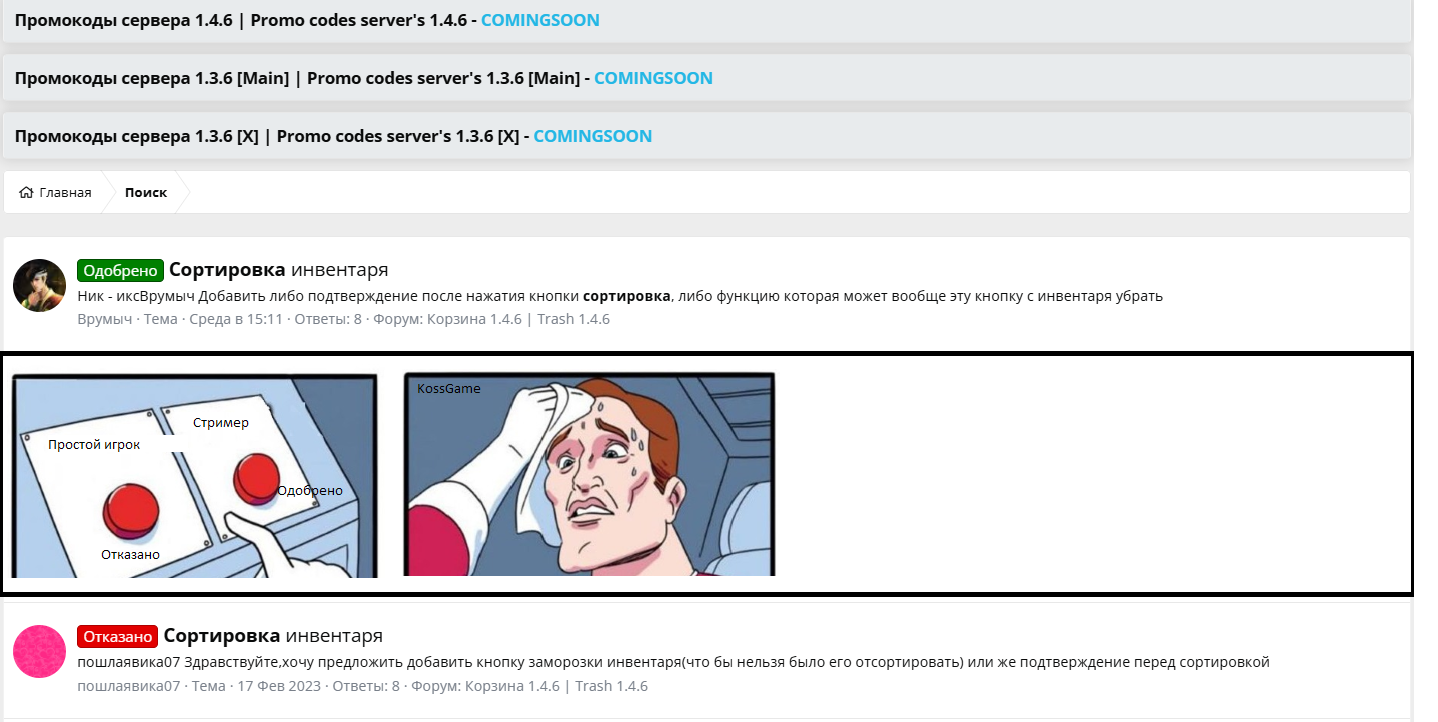Click the home icon in breadcrumb

coord(27,193)
